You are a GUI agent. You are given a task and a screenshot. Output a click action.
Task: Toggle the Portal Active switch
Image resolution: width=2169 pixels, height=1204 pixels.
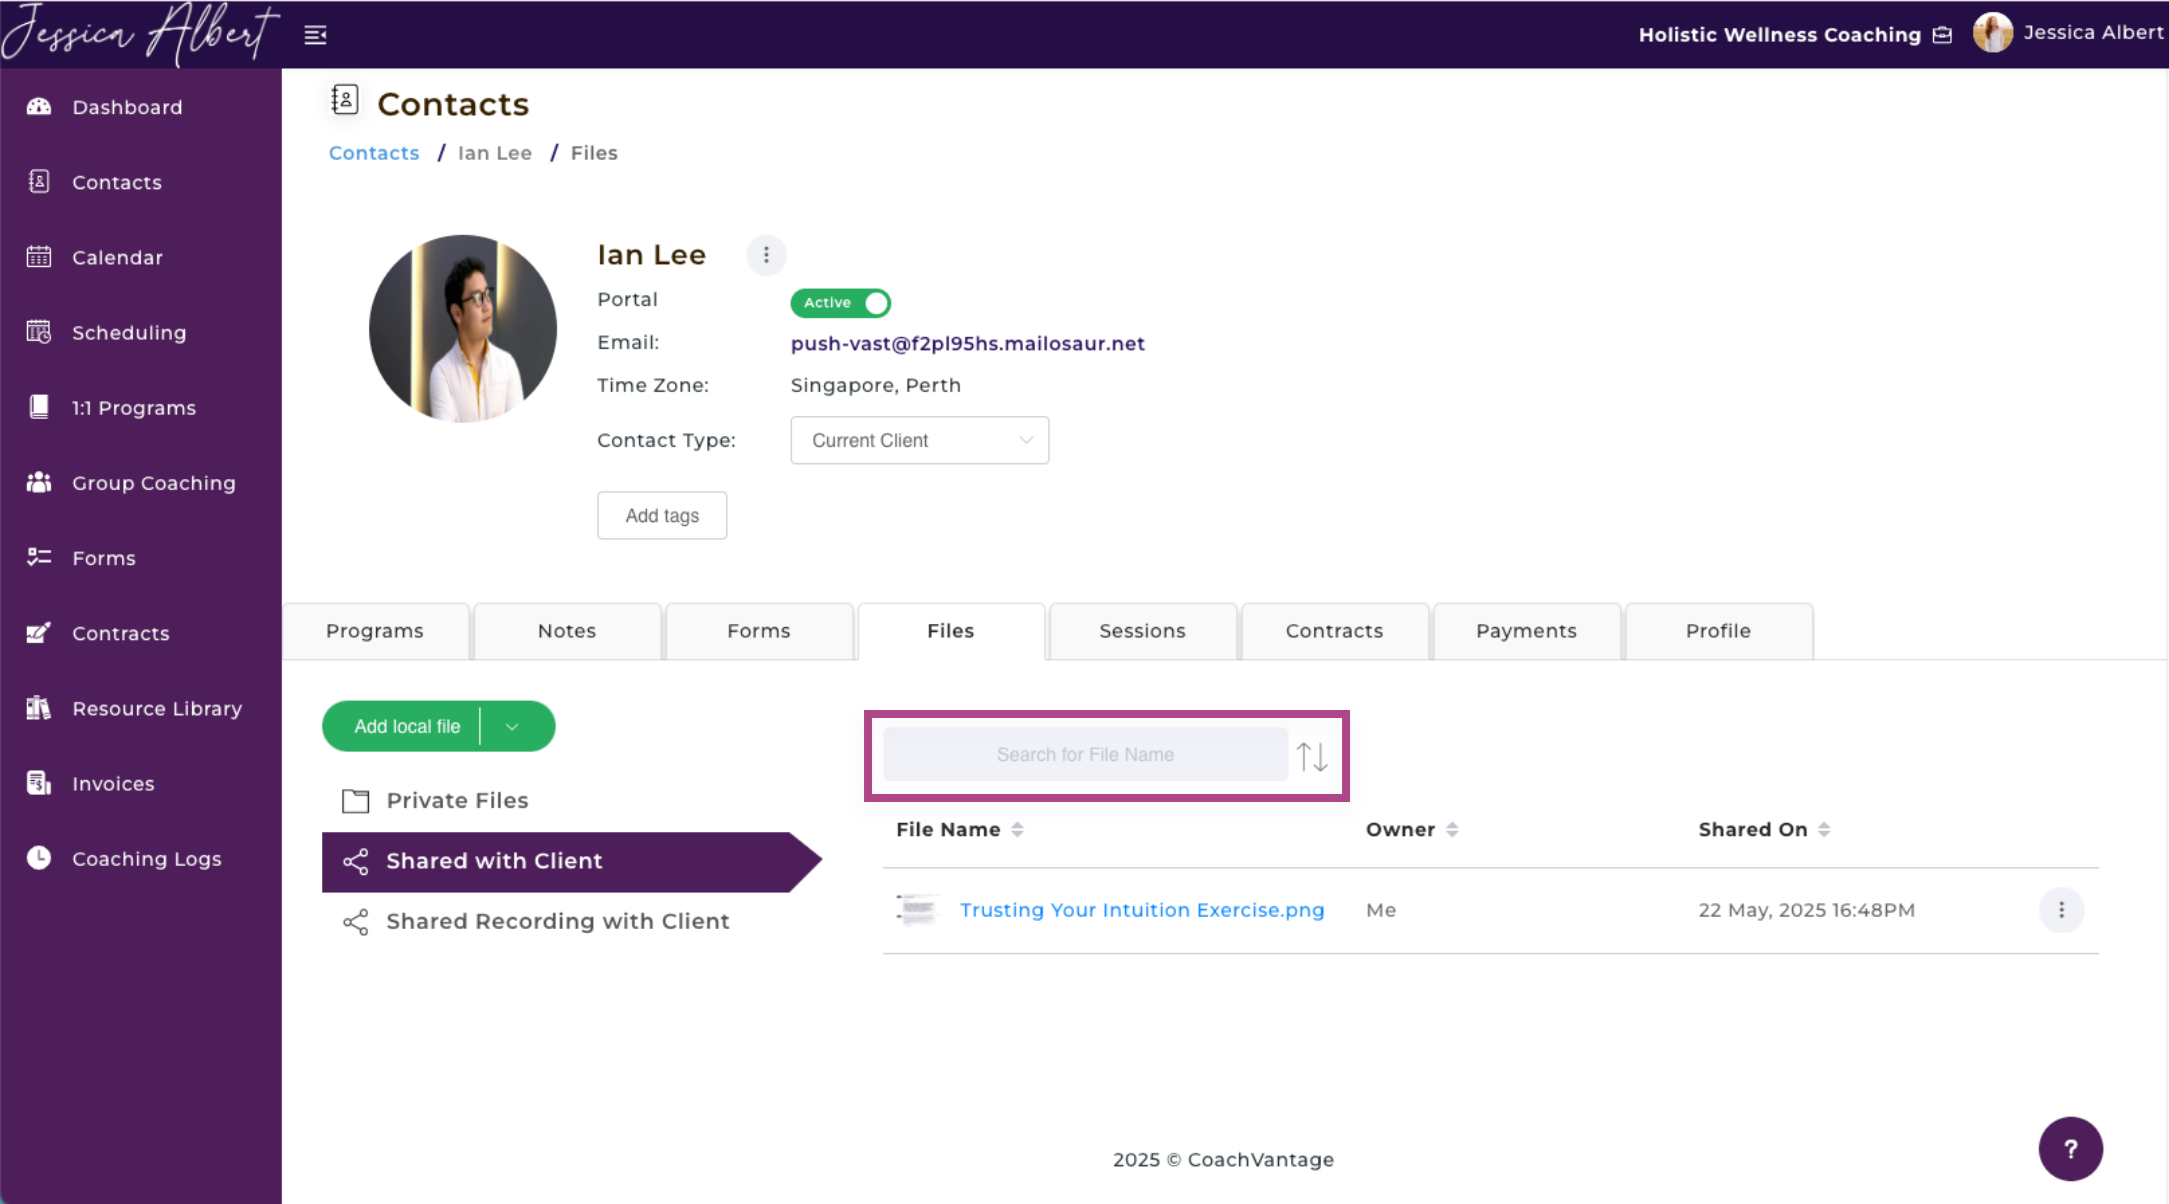[840, 303]
